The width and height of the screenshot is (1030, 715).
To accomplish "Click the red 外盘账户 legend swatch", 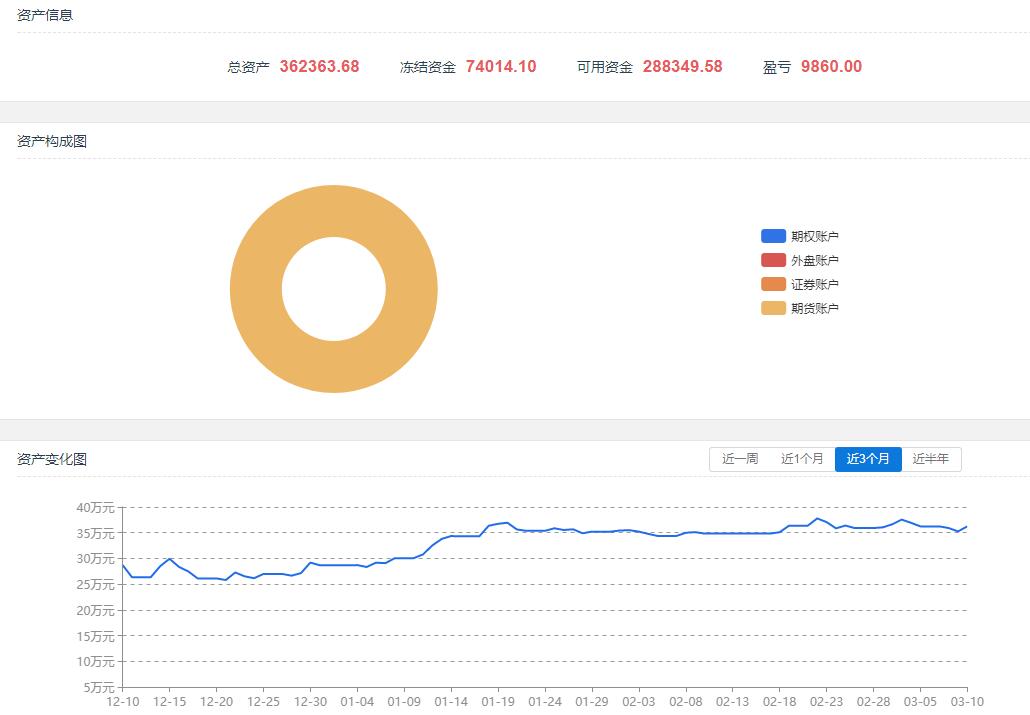I will 773,260.
